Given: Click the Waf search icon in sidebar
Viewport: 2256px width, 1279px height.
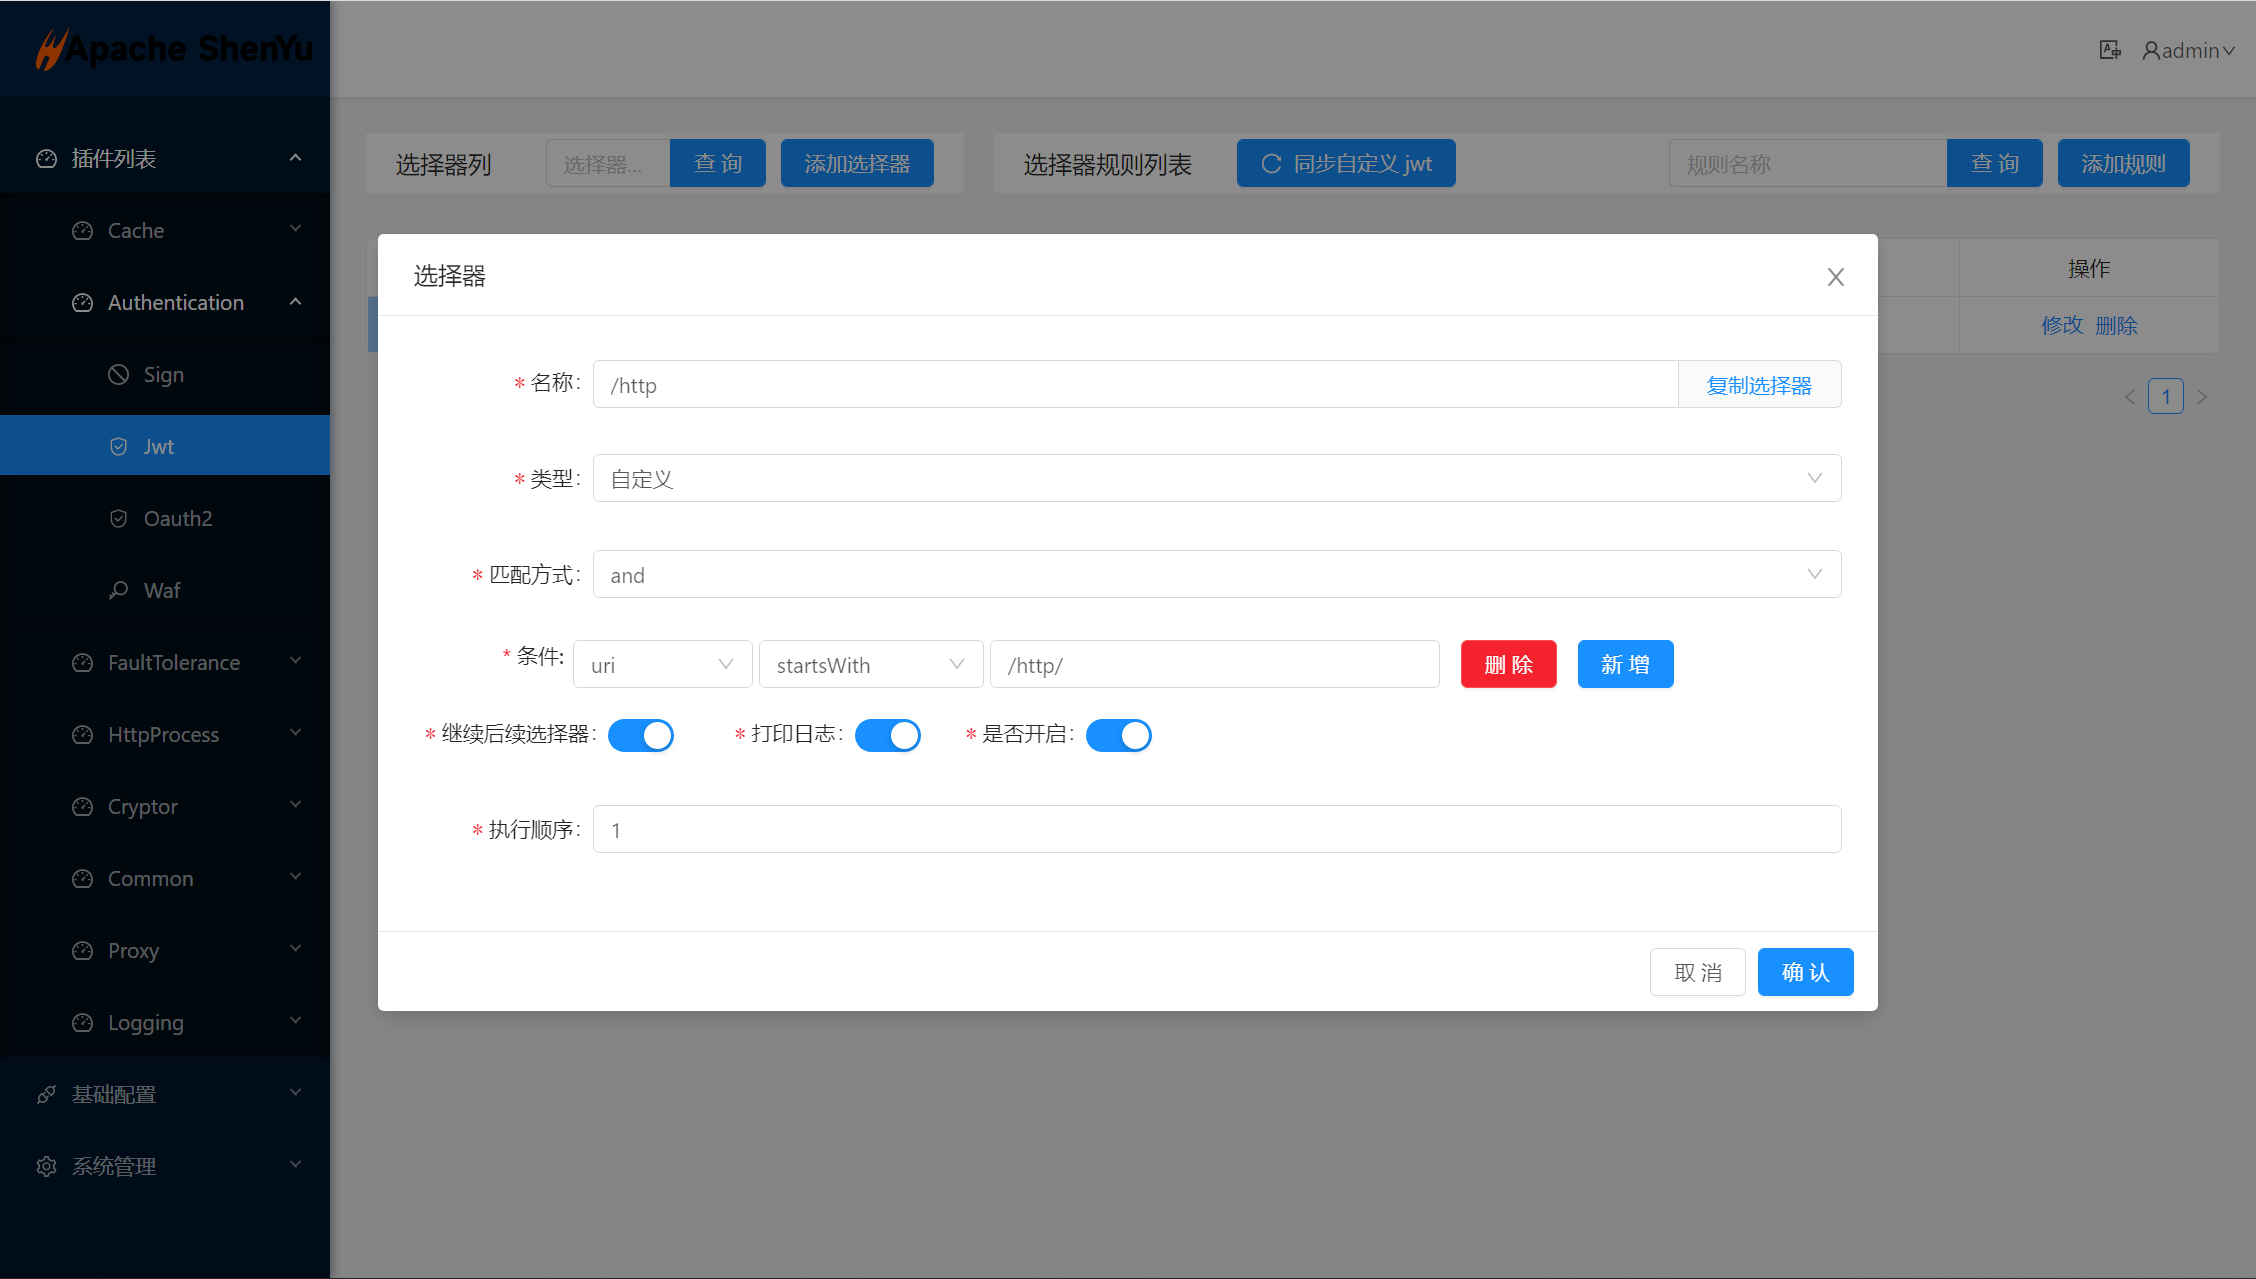Looking at the screenshot, I should click(x=119, y=590).
